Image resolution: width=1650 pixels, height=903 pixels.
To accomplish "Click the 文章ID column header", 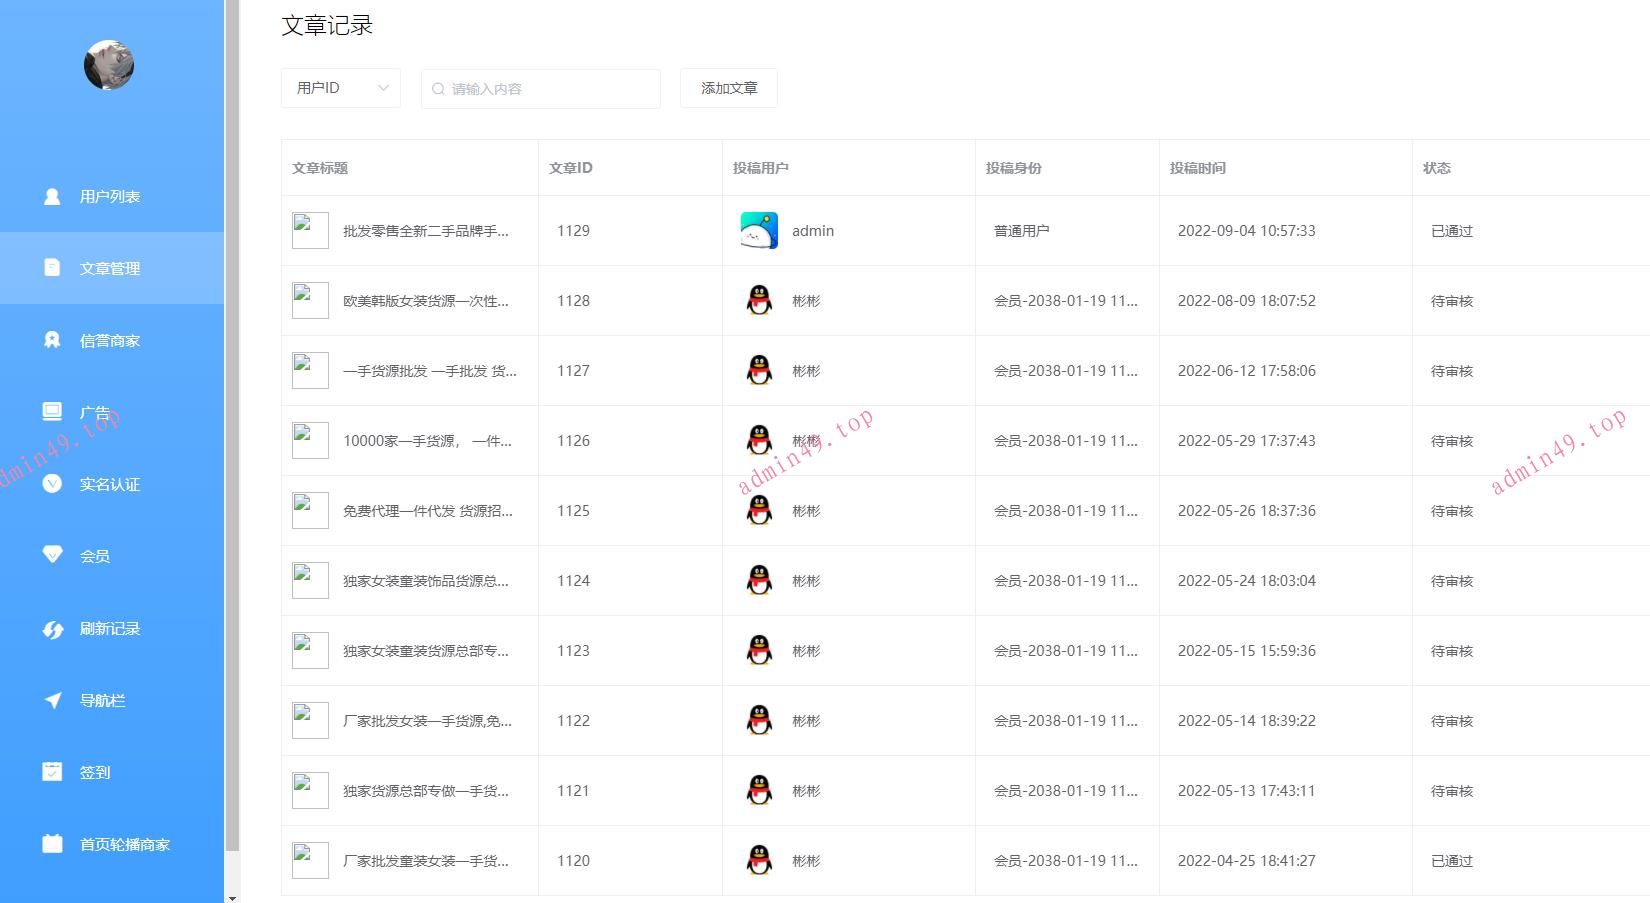I will click(571, 168).
